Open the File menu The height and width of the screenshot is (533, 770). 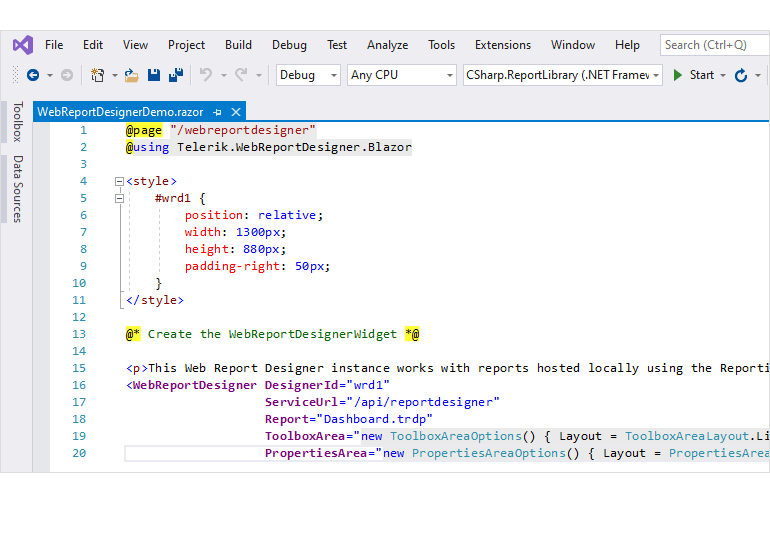54,45
